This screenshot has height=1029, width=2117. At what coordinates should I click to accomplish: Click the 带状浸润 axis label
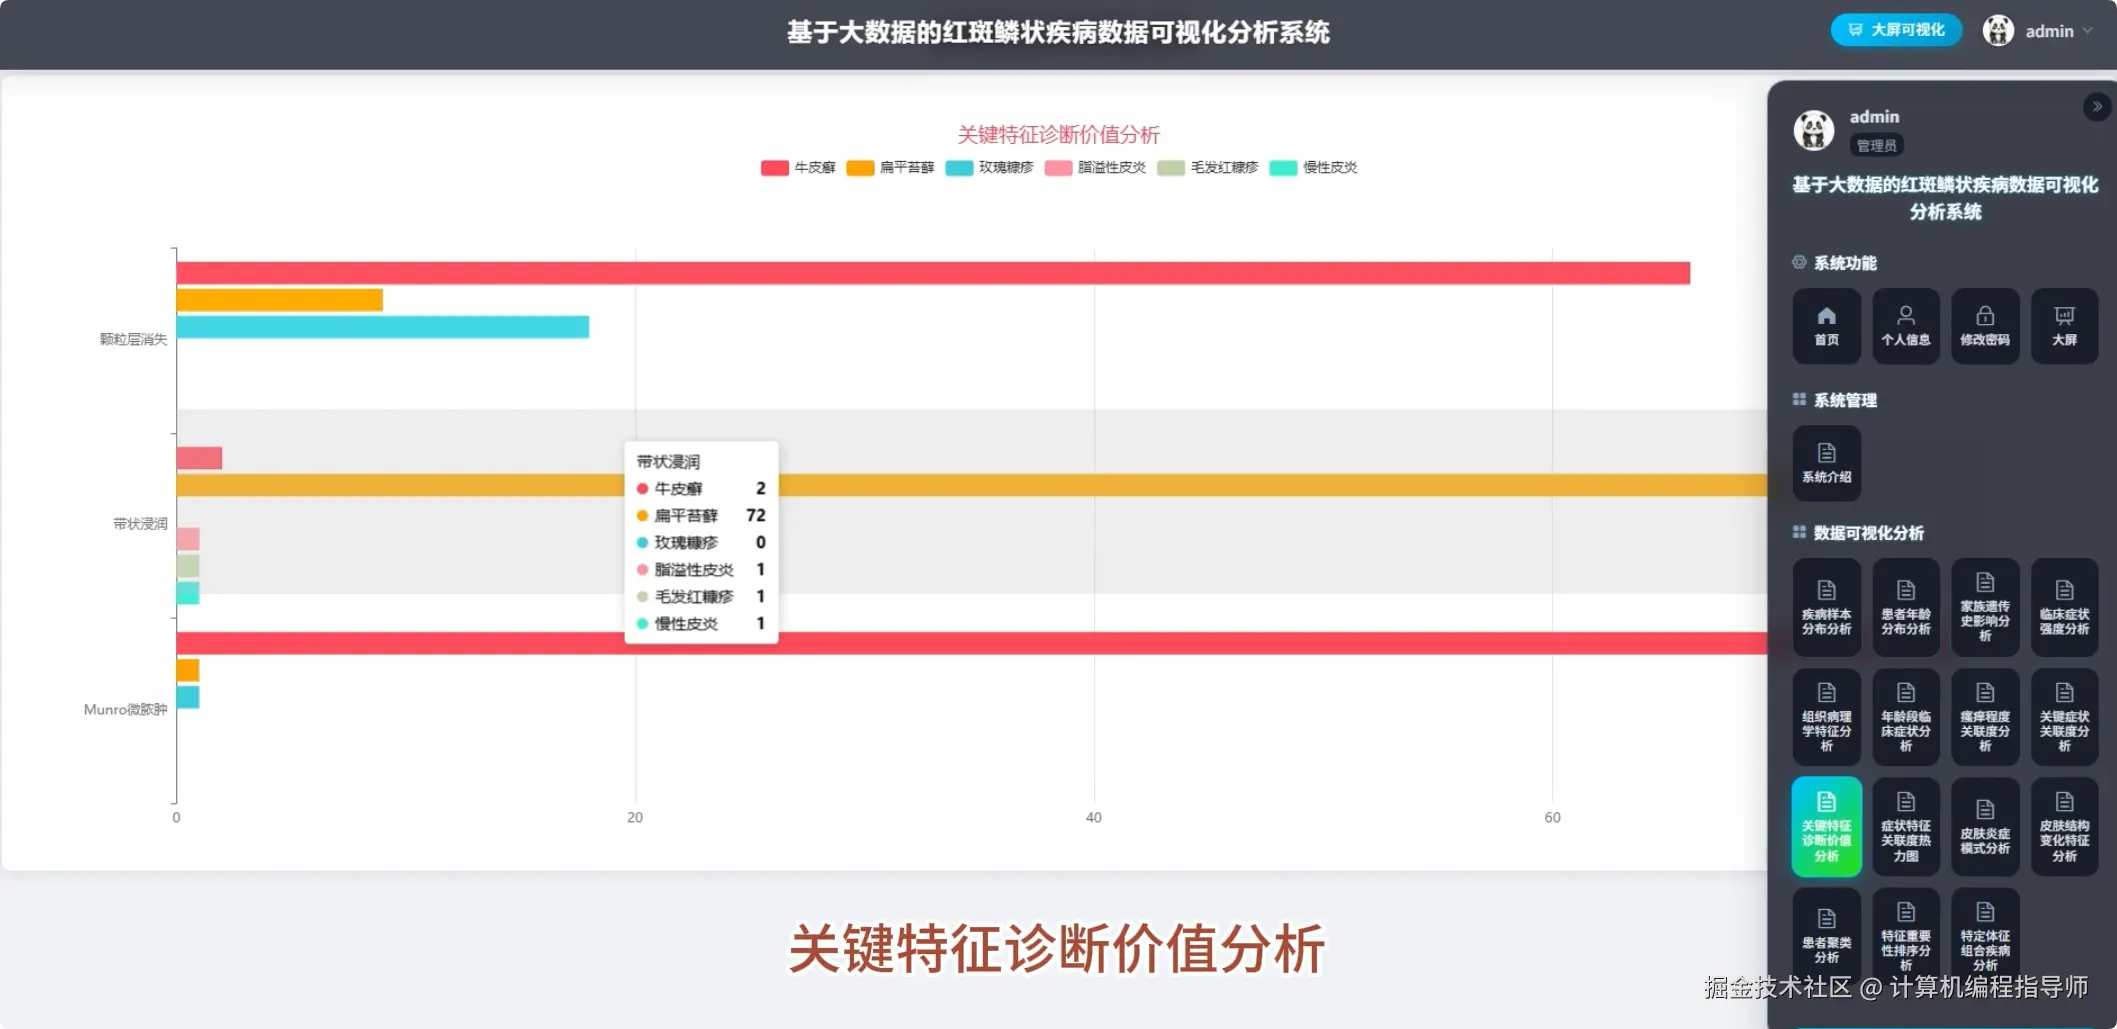pyautogui.click(x=140, y=524)
